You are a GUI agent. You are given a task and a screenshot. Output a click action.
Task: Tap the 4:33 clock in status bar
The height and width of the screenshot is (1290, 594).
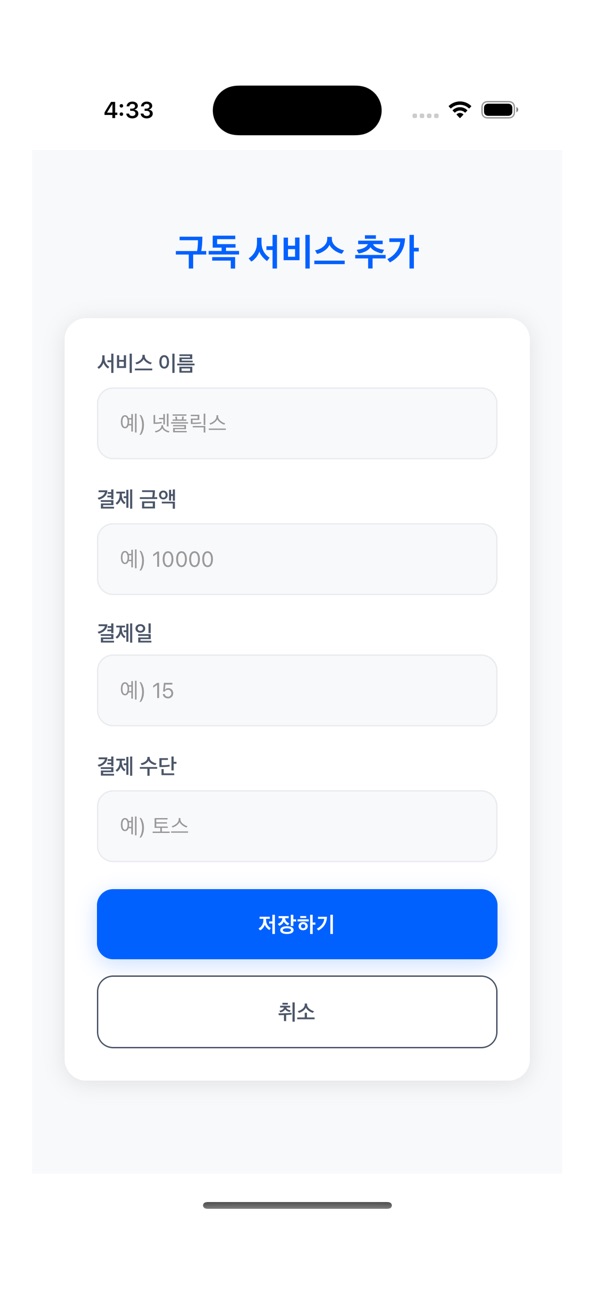(x=129, y=110)
